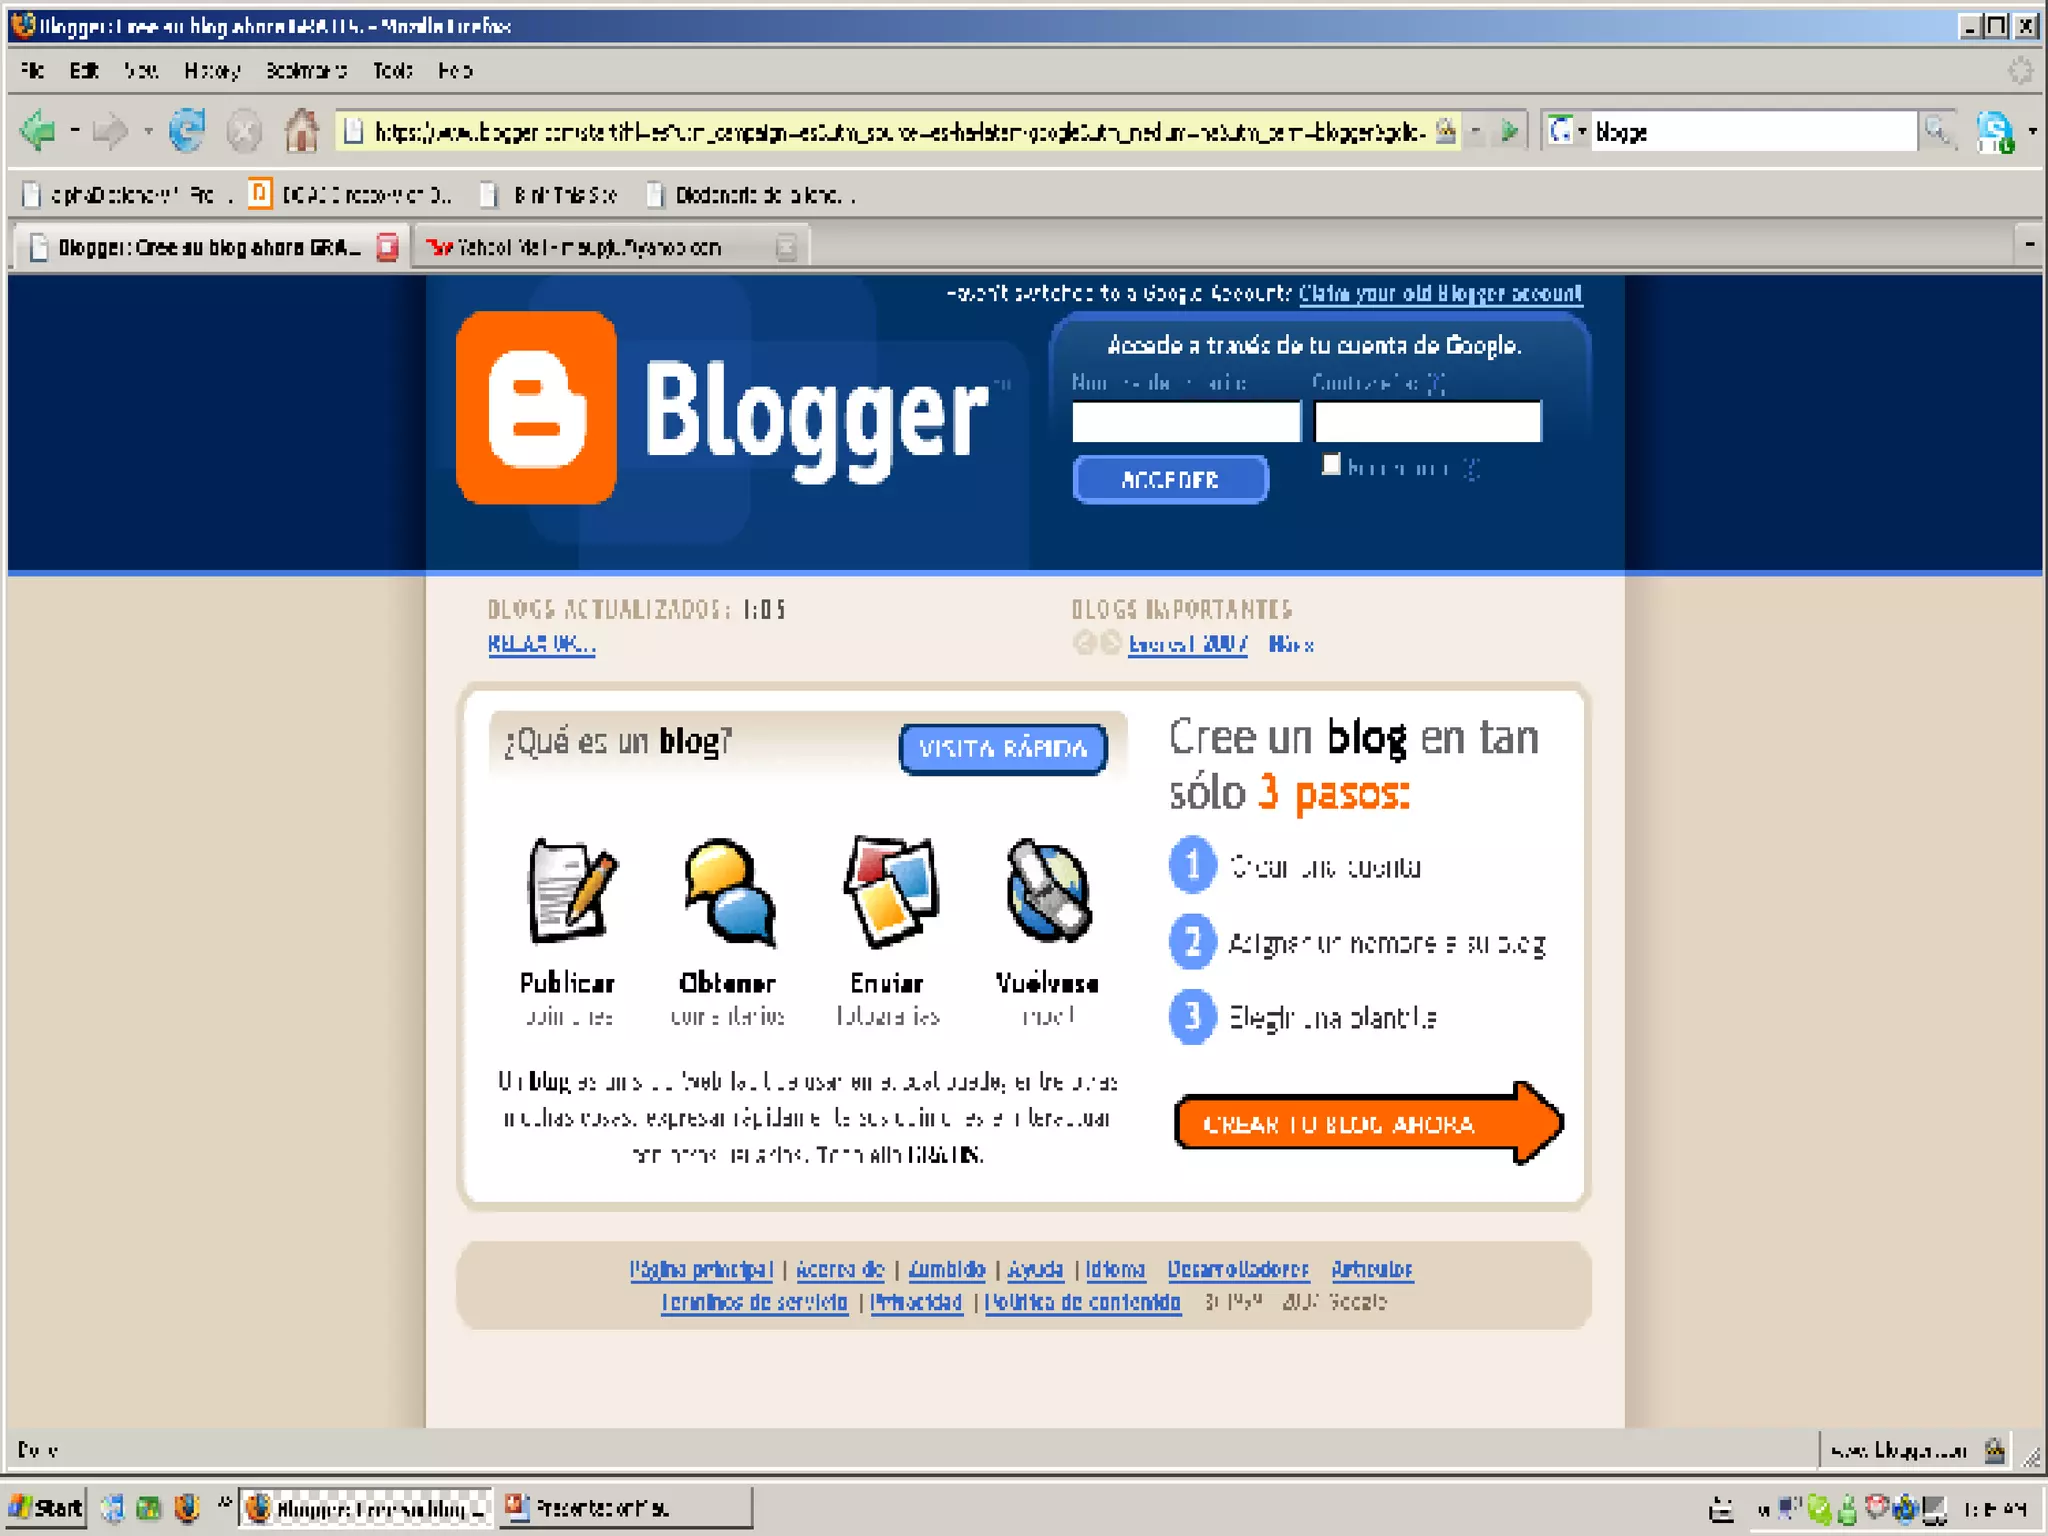Click the Reload page icon
2048x1536 pixels.
(x=187, y=131)
